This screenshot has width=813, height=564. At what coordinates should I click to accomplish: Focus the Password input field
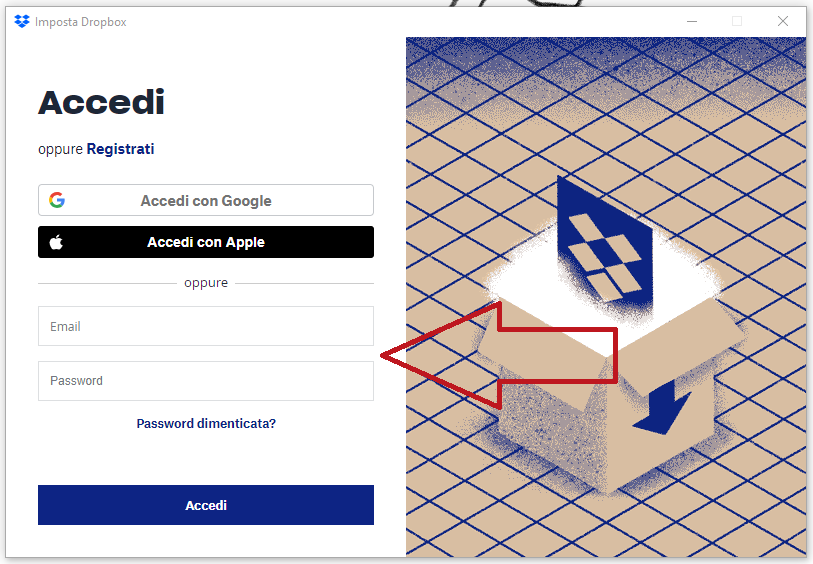(x=206, y=381)
